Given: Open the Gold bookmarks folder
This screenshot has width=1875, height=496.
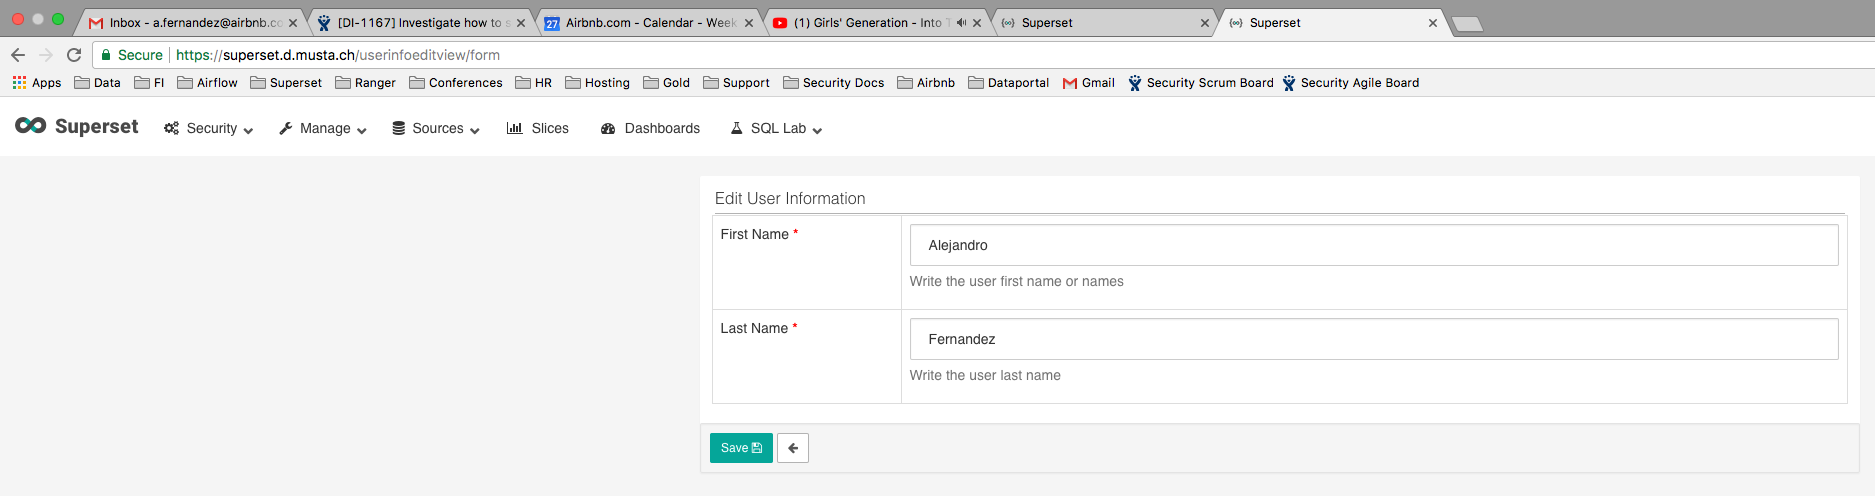Looking at the screenshot, I should pyautogui.click(x=667, y=83).
